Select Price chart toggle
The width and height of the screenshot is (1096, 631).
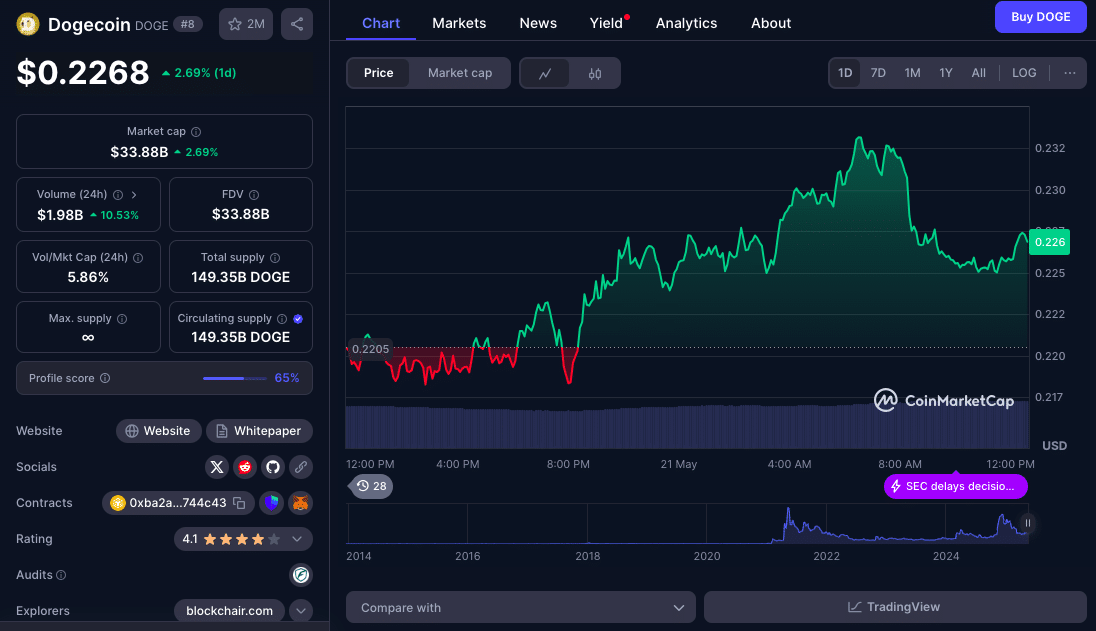click(x=378, y=73)
